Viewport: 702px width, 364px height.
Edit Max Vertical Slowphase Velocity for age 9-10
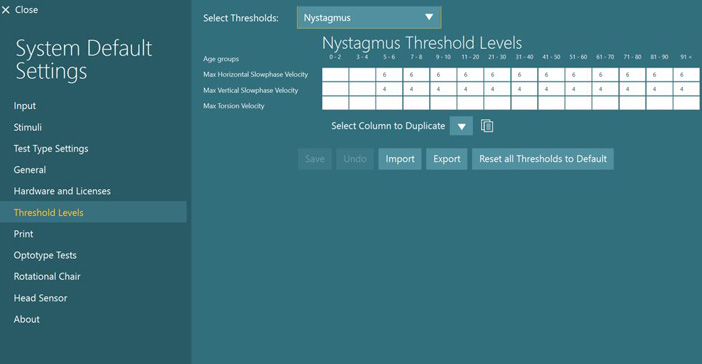(x=443, y=89)
